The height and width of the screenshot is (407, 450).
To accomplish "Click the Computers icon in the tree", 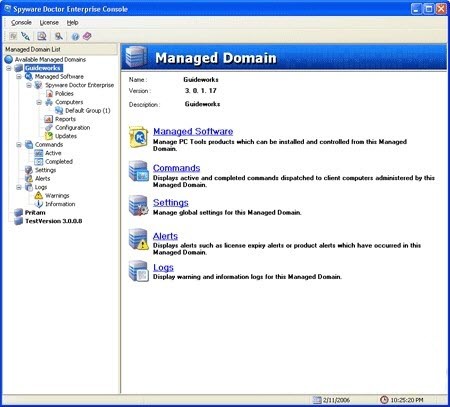I will [49, 102].
